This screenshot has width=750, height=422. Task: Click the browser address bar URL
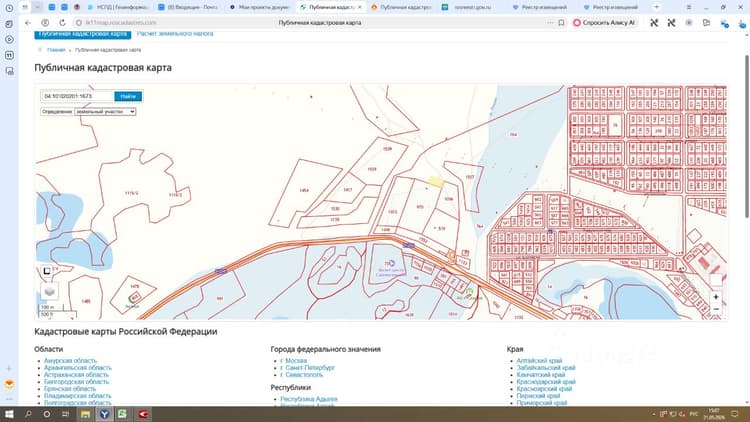tap(121, 22)
